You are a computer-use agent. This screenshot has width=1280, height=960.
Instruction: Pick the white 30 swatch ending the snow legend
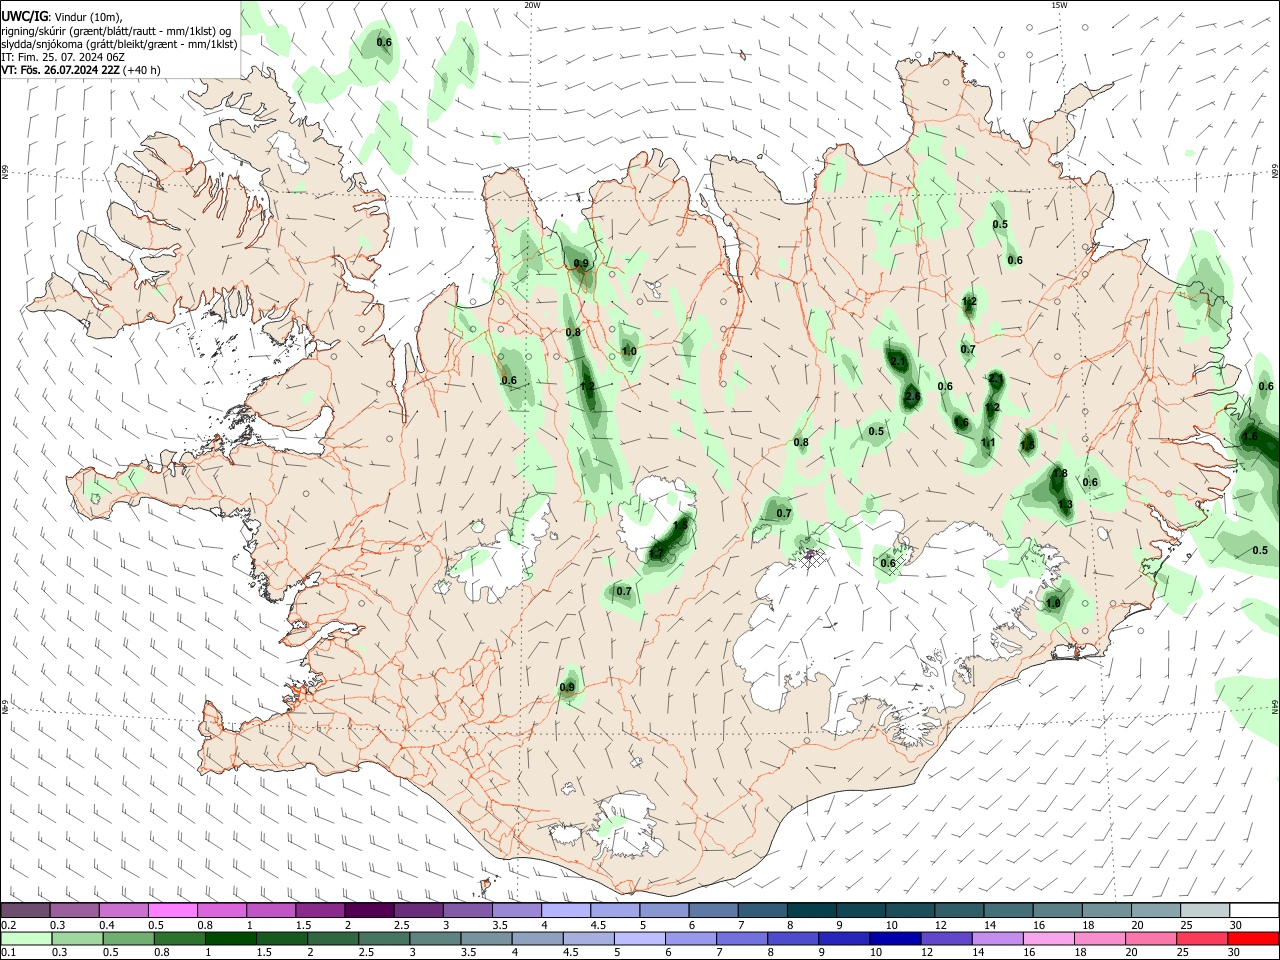coord(1254,911)
